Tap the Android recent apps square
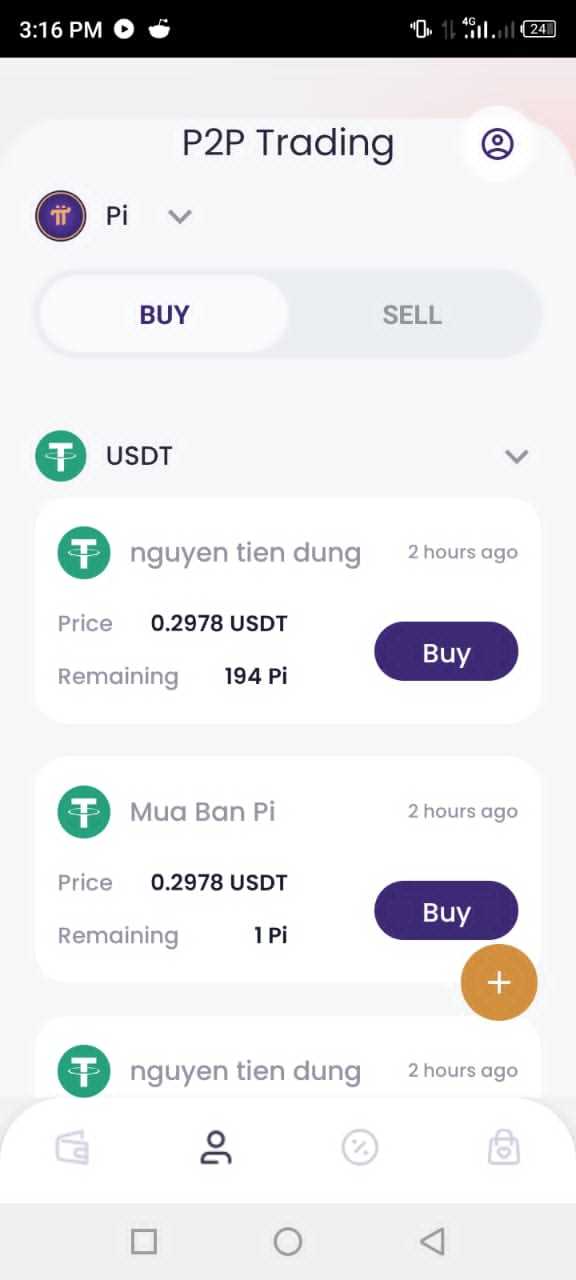Viewport: 576px width, 1280px height. tap(144, 1241)
